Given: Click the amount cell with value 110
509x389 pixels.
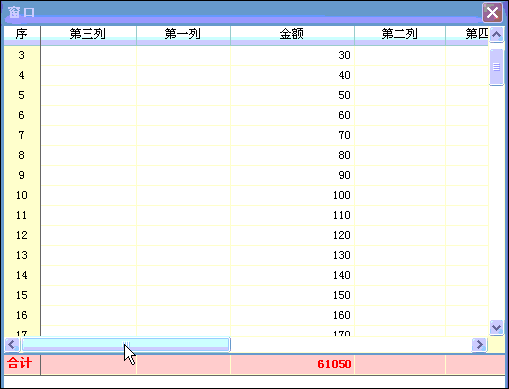Looking at the screenshot, I should [x=292, y=215].
